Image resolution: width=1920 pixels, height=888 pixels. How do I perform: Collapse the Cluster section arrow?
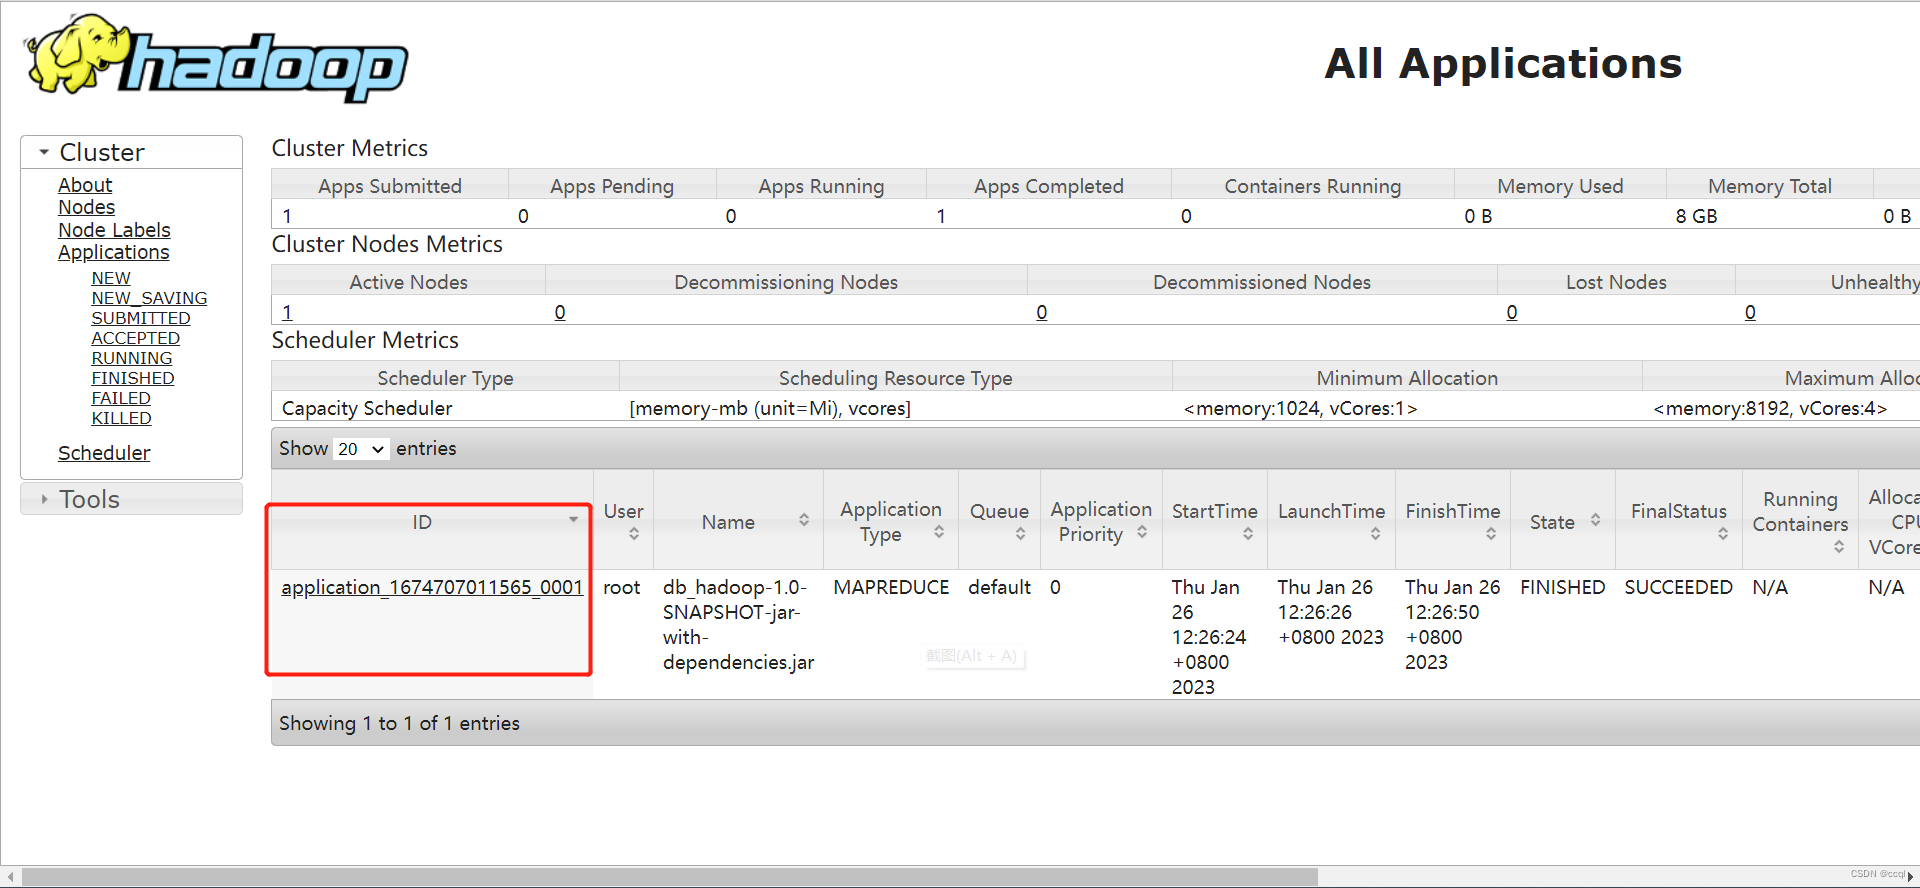pos(44,152)
